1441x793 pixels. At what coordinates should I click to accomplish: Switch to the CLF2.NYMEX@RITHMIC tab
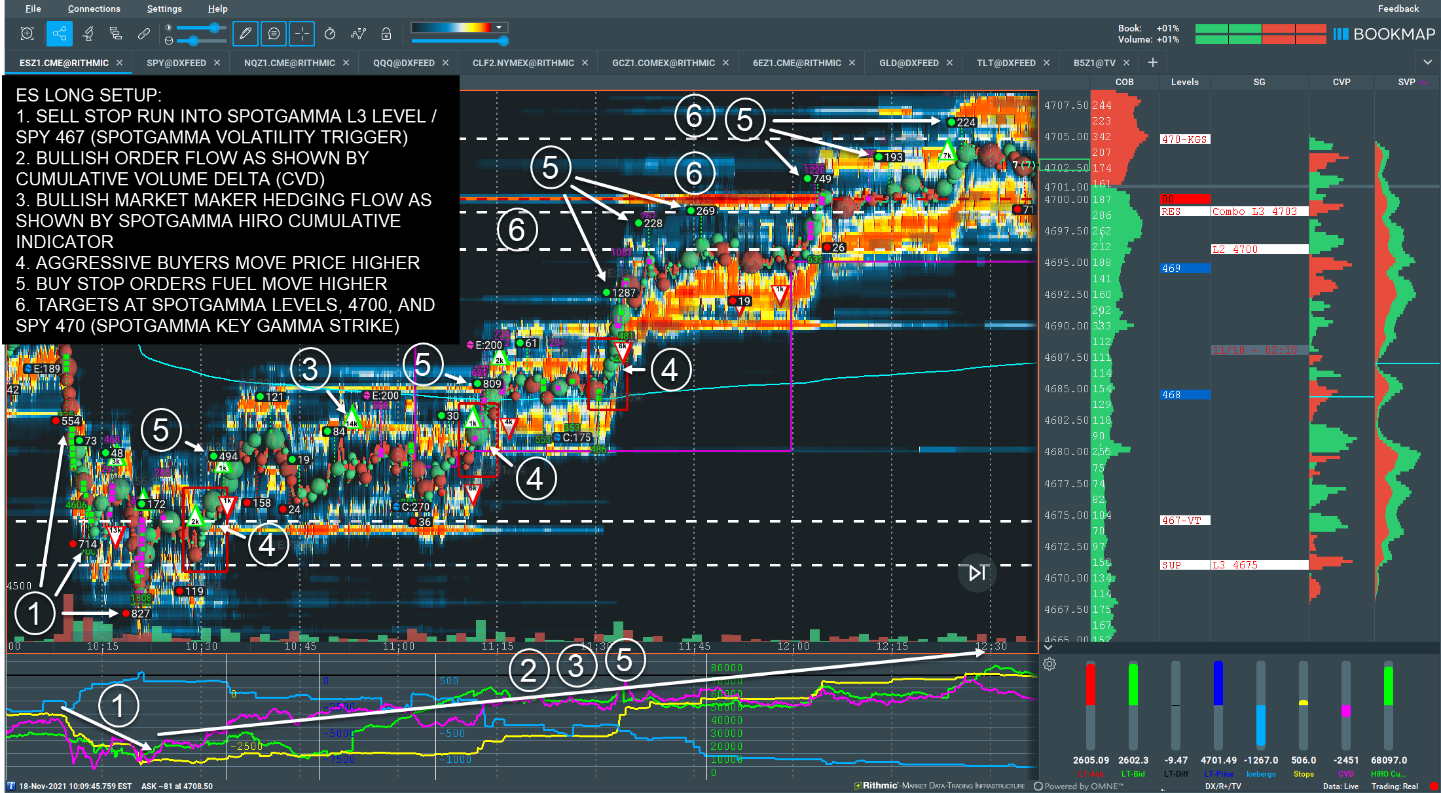tap(525, 63)
